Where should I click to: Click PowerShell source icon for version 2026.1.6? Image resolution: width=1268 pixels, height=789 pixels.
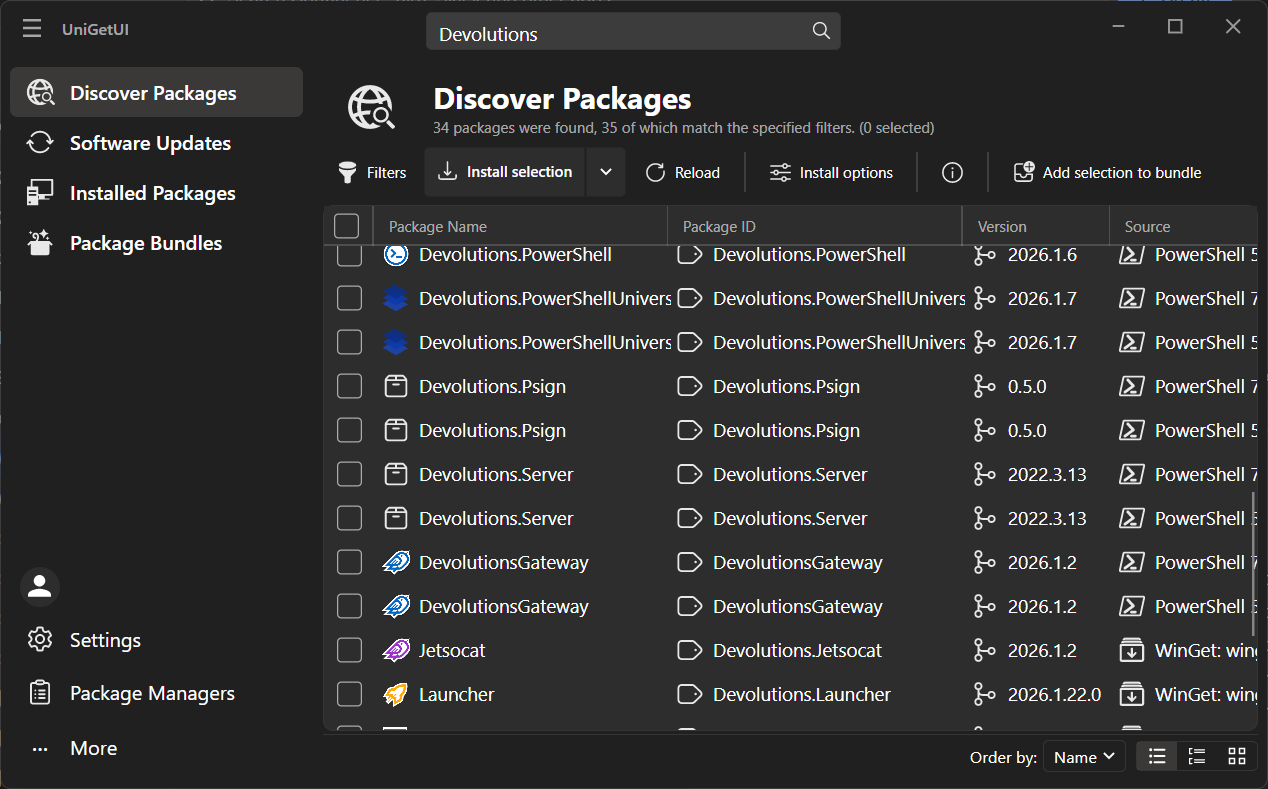tap(1131, 255)
